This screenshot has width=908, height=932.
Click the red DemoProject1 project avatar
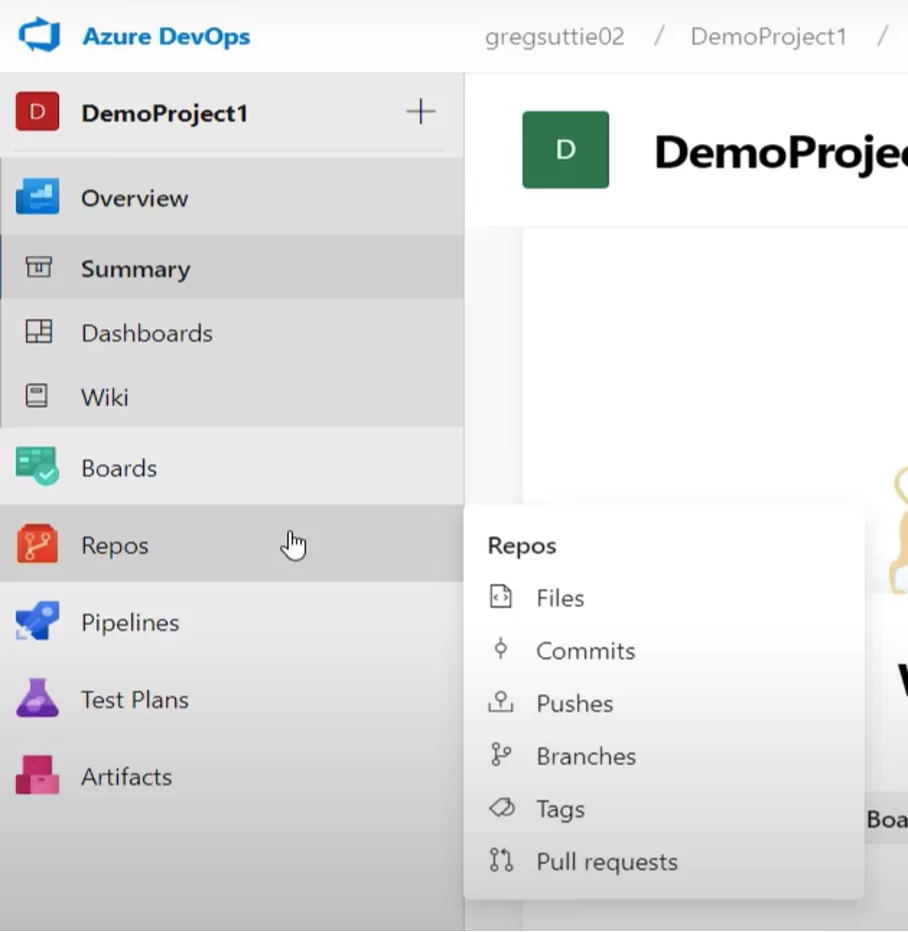pyautogui.click(x=37, y=112)
